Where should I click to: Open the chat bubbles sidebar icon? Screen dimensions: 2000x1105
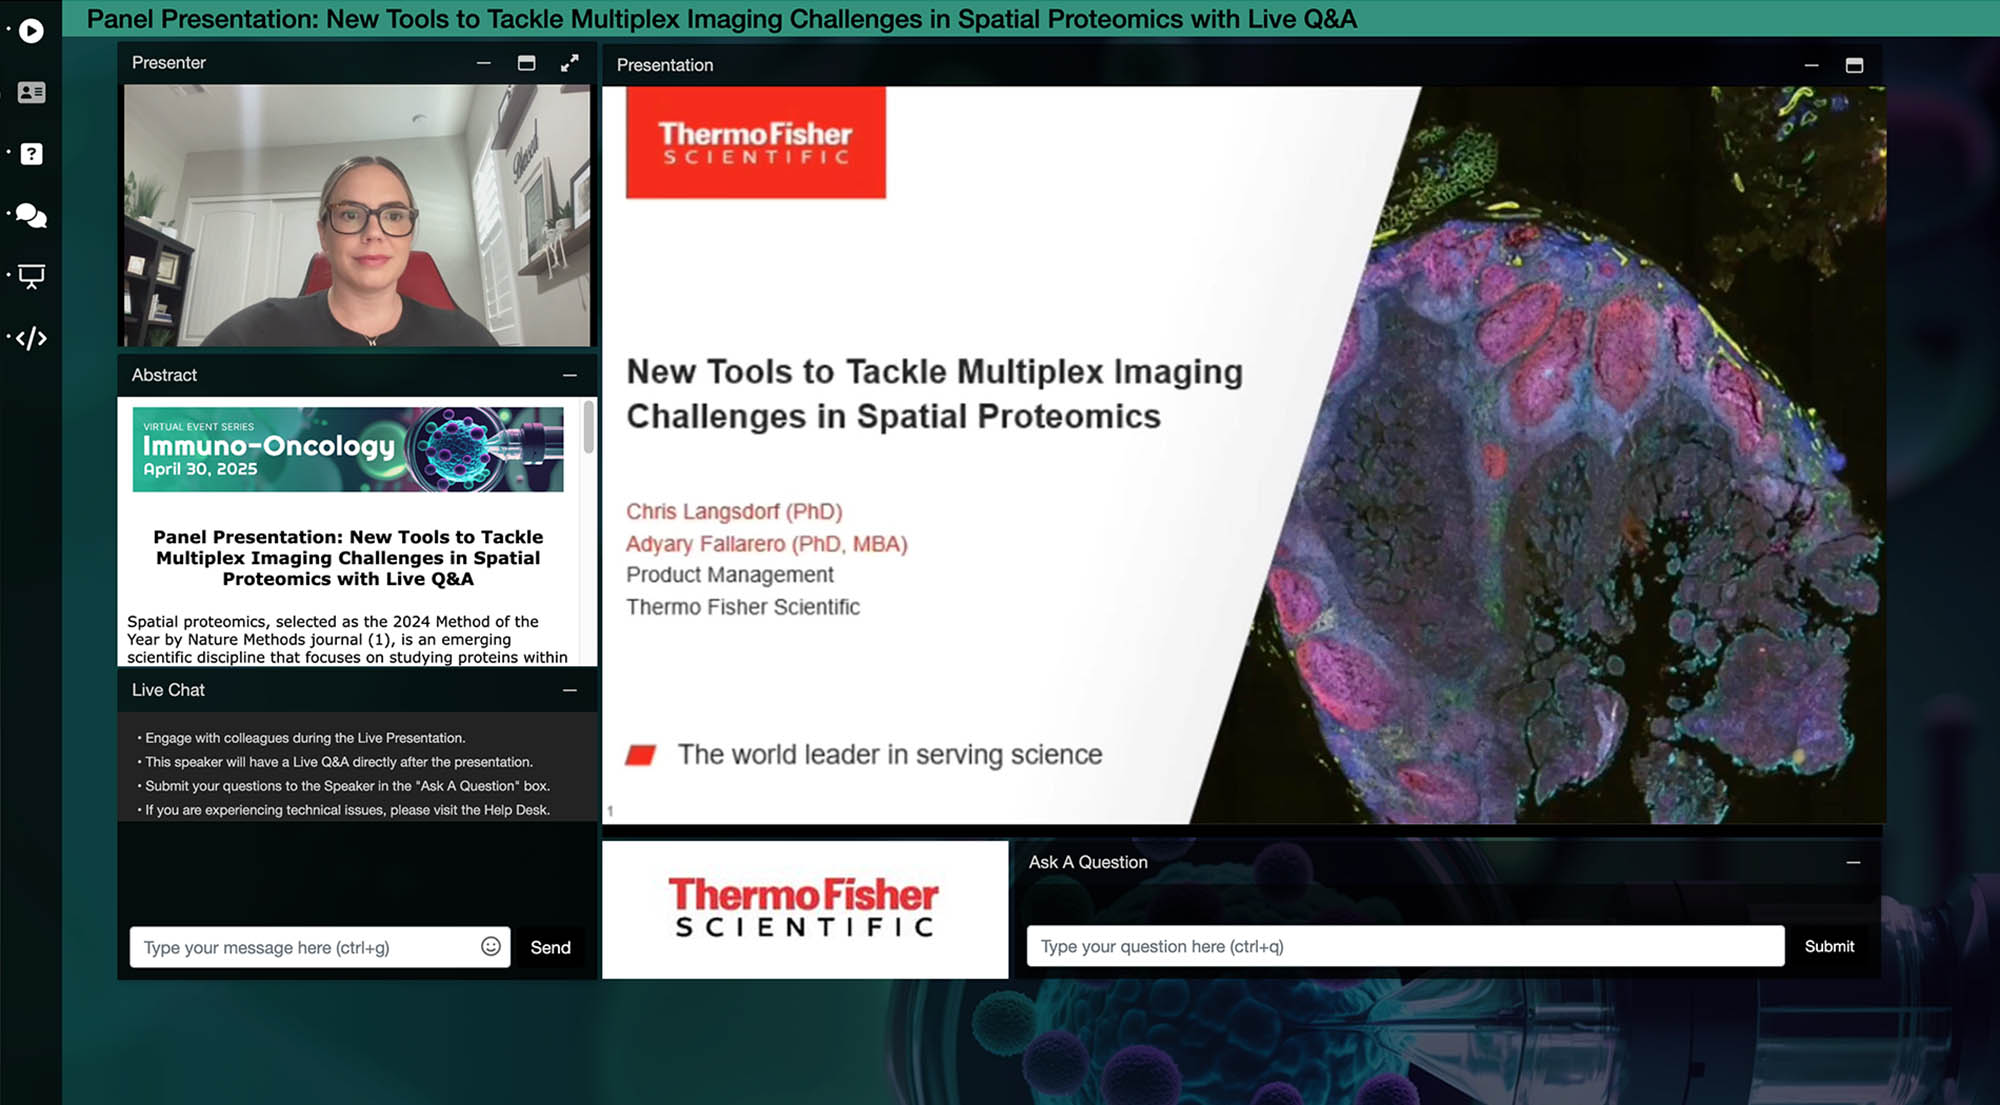(x=31, y=215)
